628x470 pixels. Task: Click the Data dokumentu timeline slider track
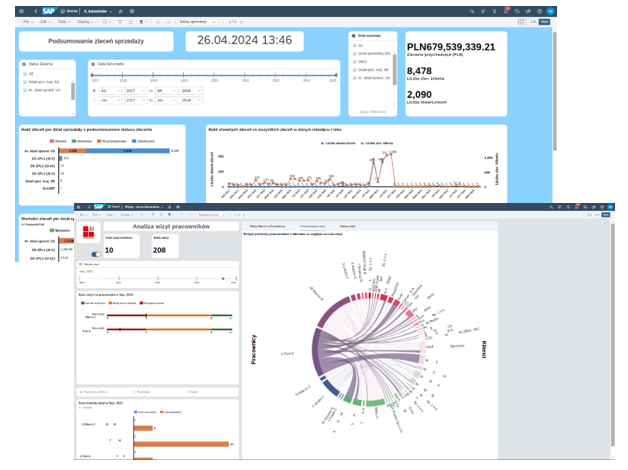200,75
